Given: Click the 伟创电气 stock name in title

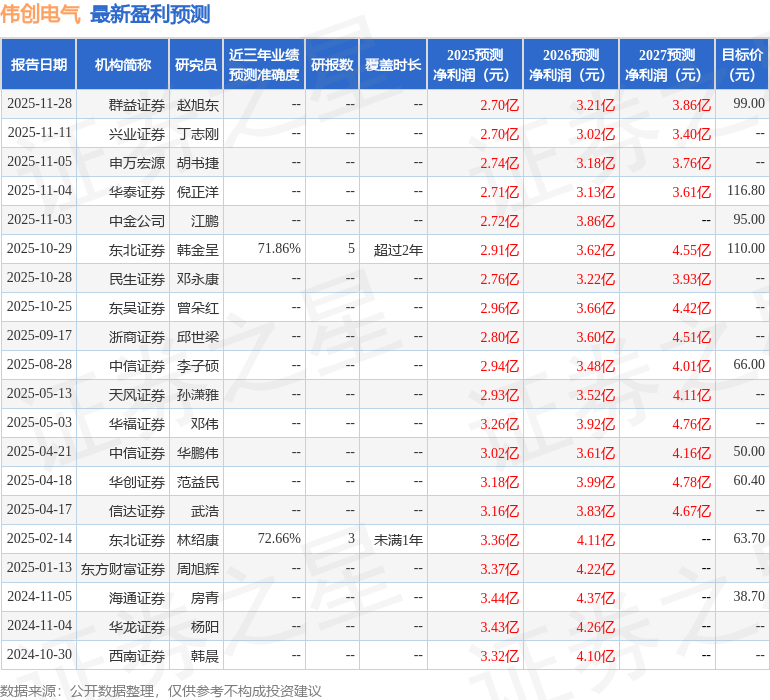Looking at the screenshot, I should tap(41, 14).
